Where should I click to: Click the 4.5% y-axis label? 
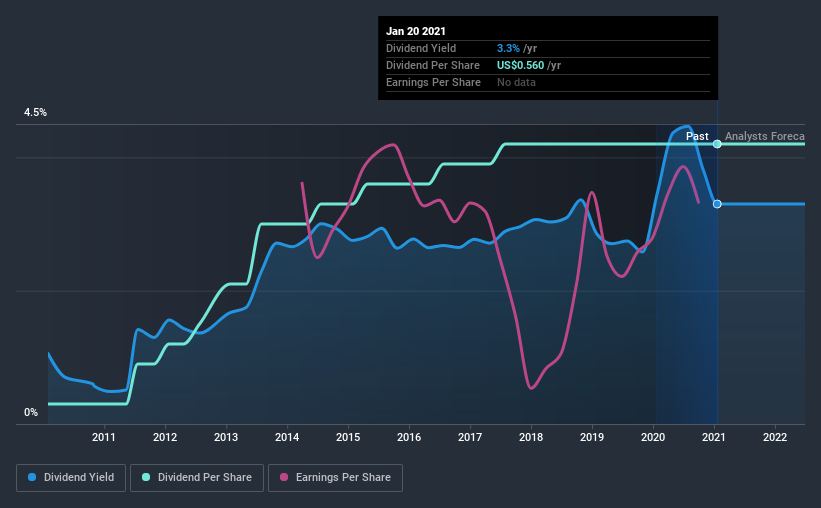point(35,113)
